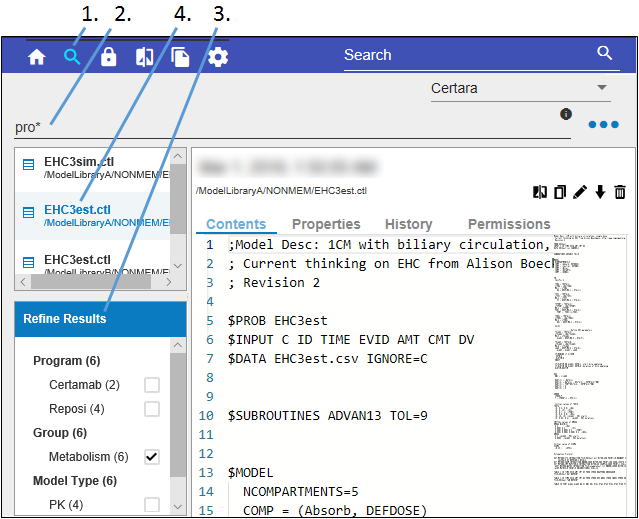Image resolution: width=639 pixels, height=519 pixels.
Task: Switch to the Properties tab
Action: [326, 224]
